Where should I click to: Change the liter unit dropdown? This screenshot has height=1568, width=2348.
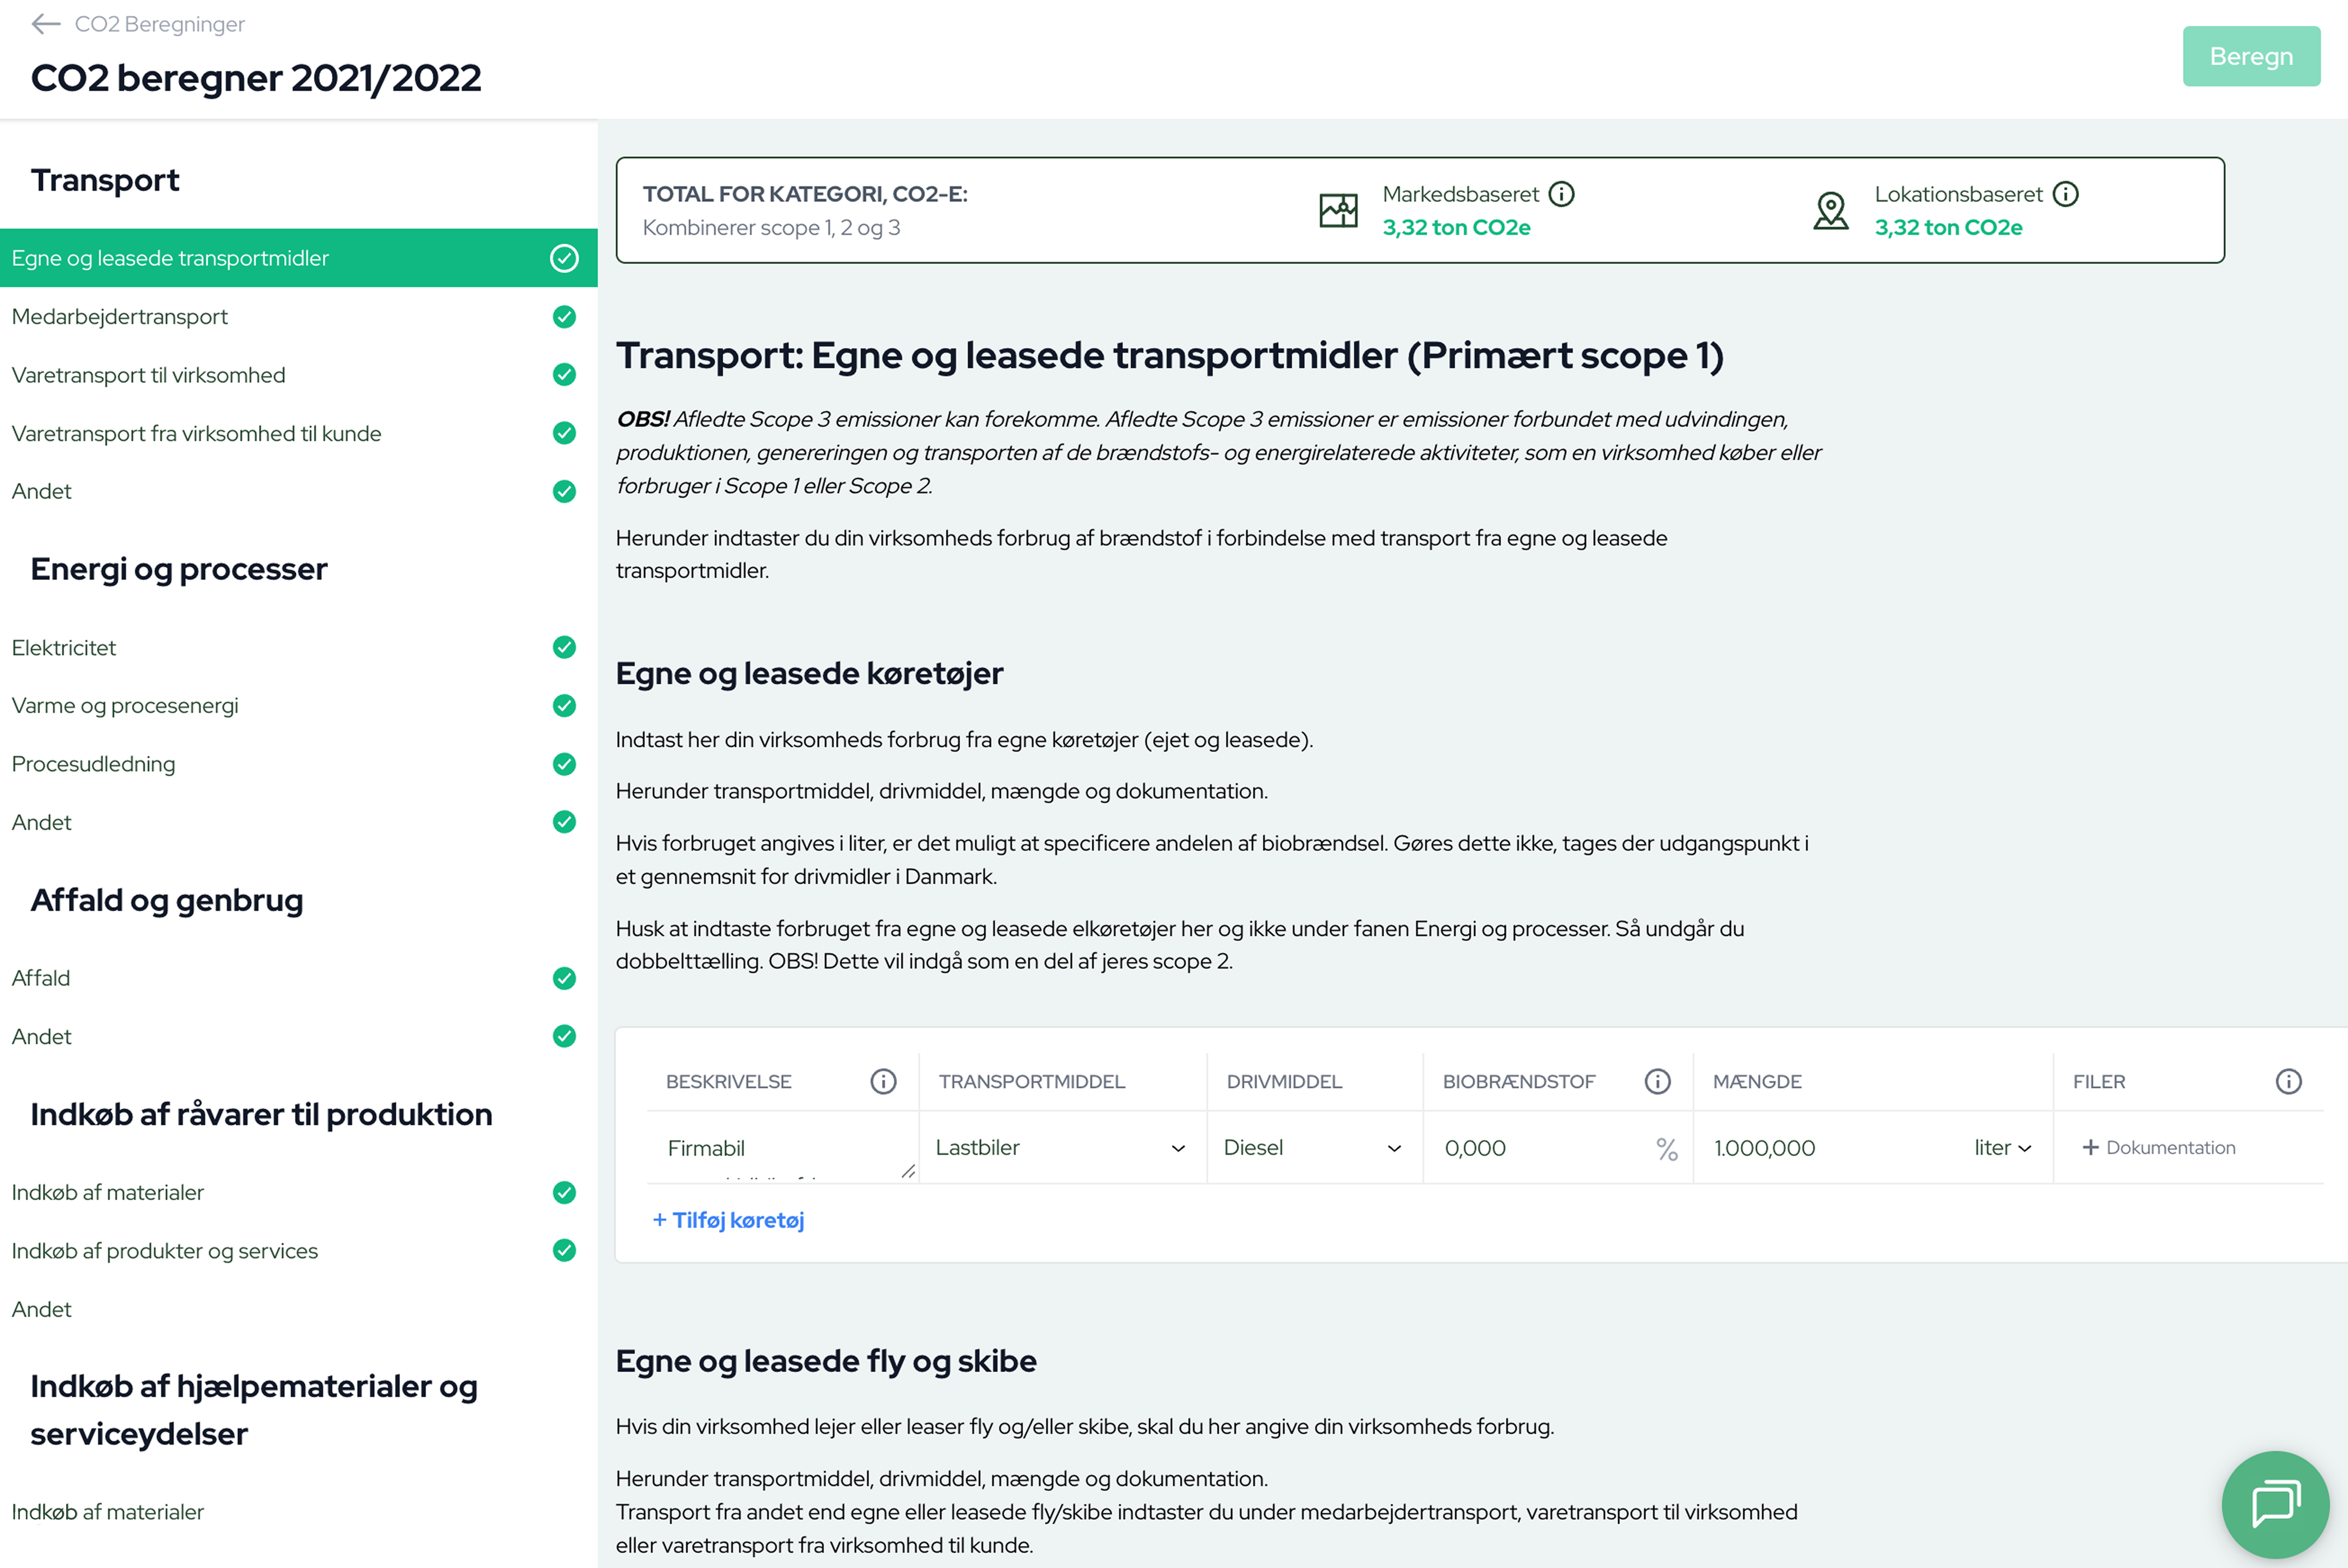2002,1148
